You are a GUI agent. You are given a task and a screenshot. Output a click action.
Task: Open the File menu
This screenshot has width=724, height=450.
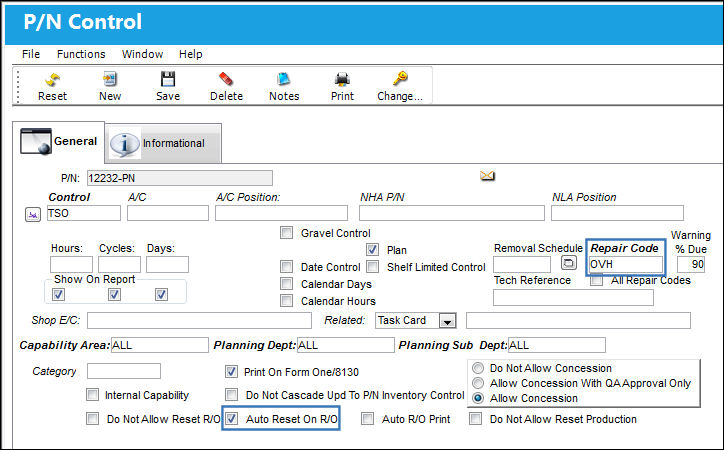click(x=31, y=54)
